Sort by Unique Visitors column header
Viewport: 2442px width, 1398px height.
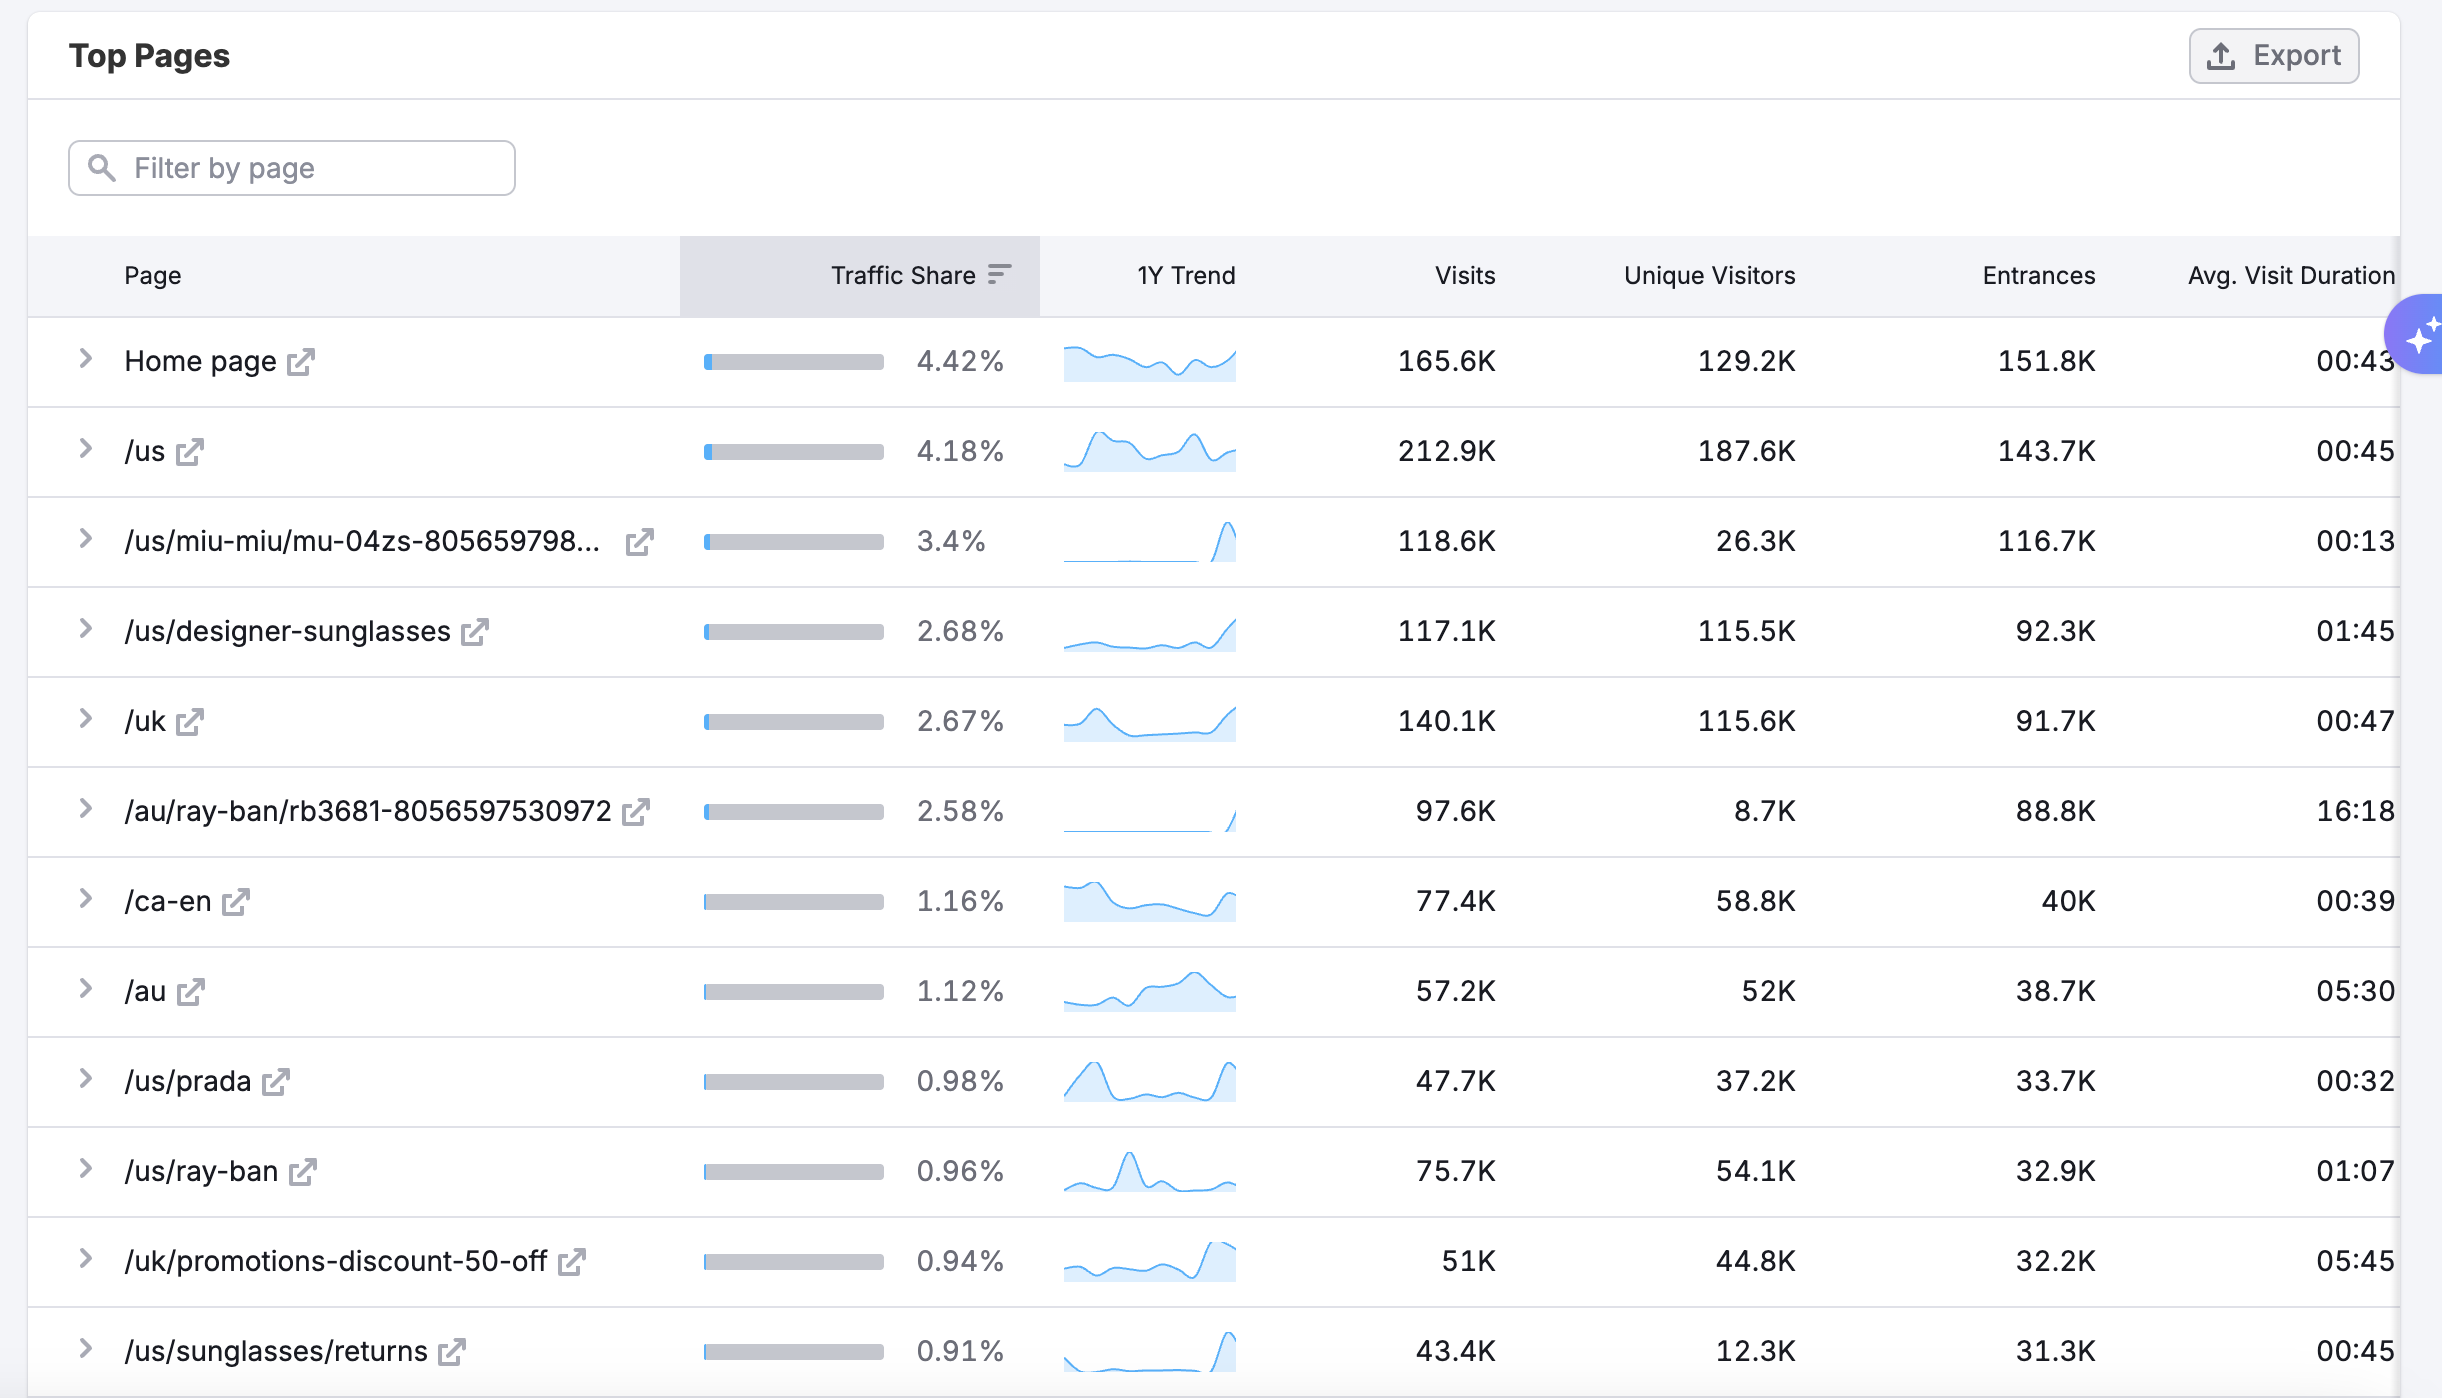coord(1708,276)
